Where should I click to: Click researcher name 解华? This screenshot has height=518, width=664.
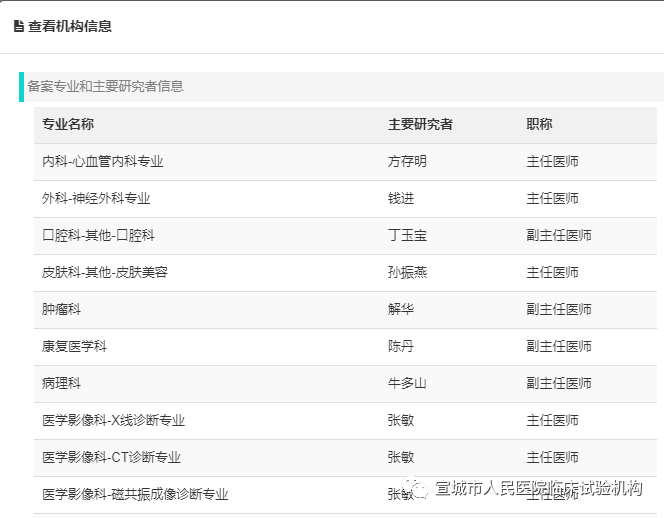pyautogui.click(x=401, y=309)
